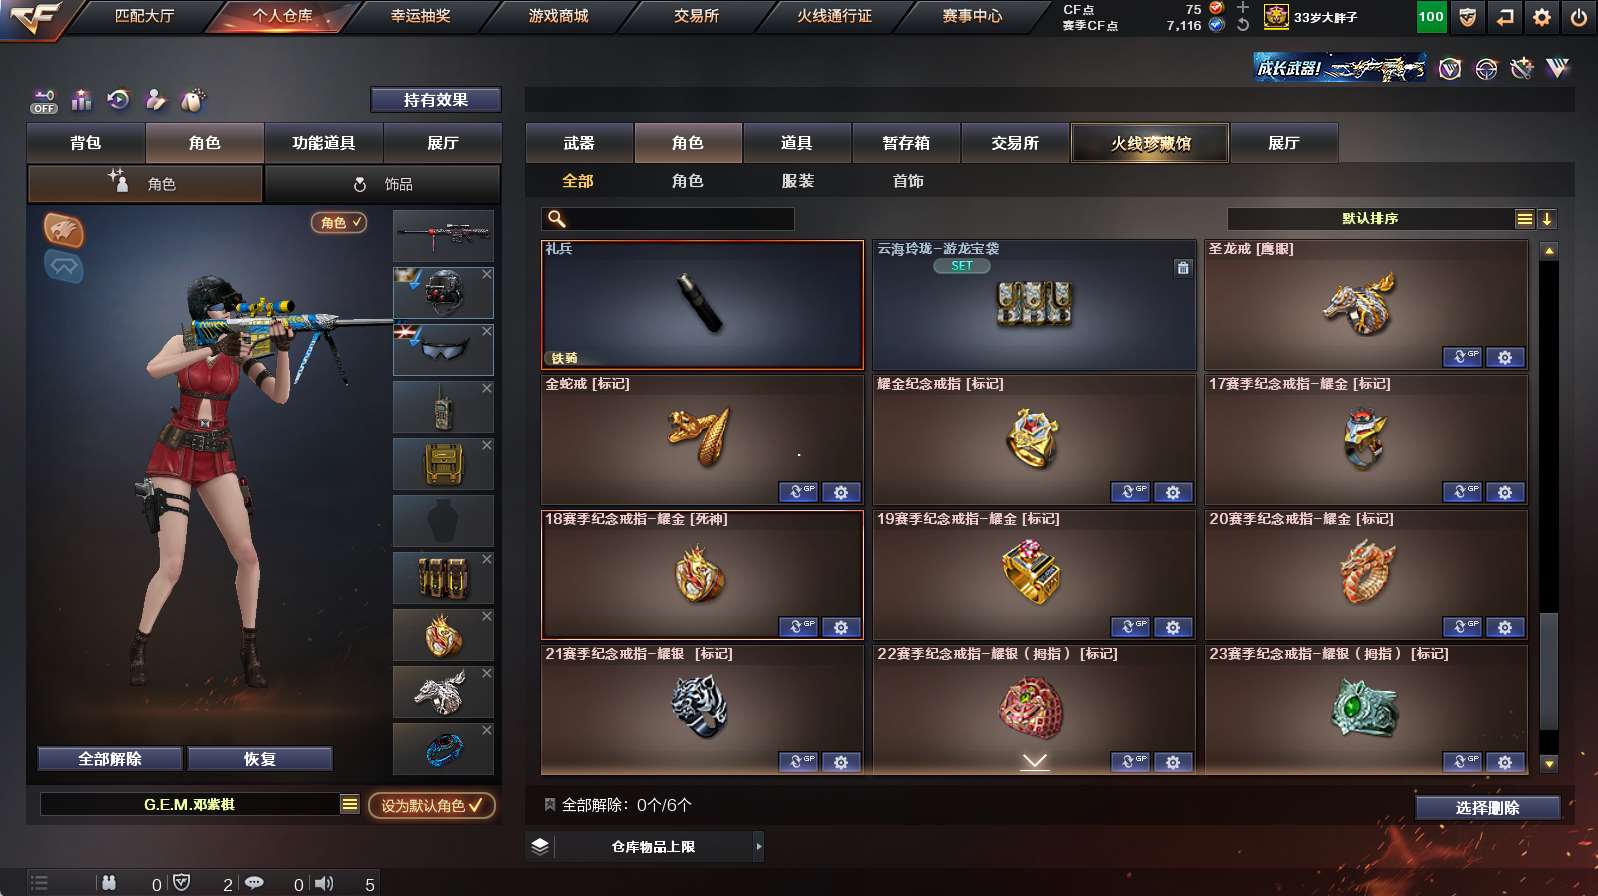Remove the equipped helmet slot item

click(x=487, y=274)
